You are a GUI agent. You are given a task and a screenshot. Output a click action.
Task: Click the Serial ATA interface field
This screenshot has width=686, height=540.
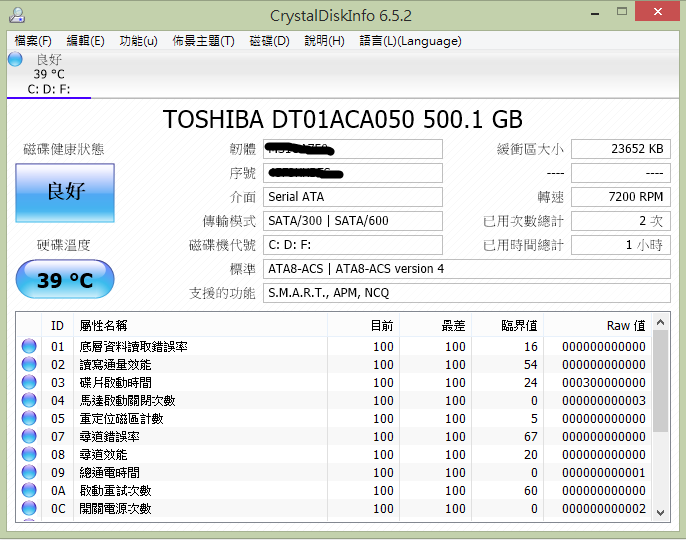click(353, 197)
